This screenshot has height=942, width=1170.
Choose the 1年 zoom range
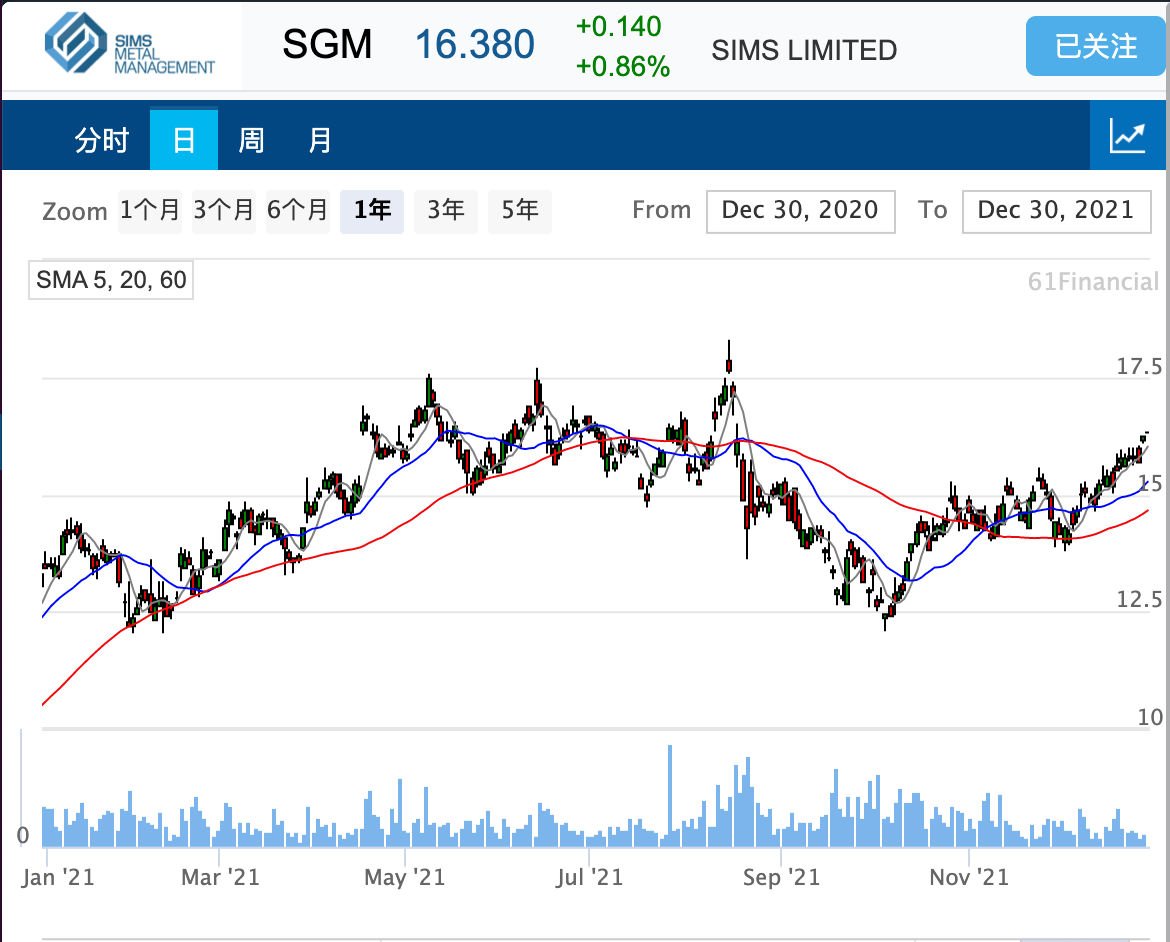point(372,211)
